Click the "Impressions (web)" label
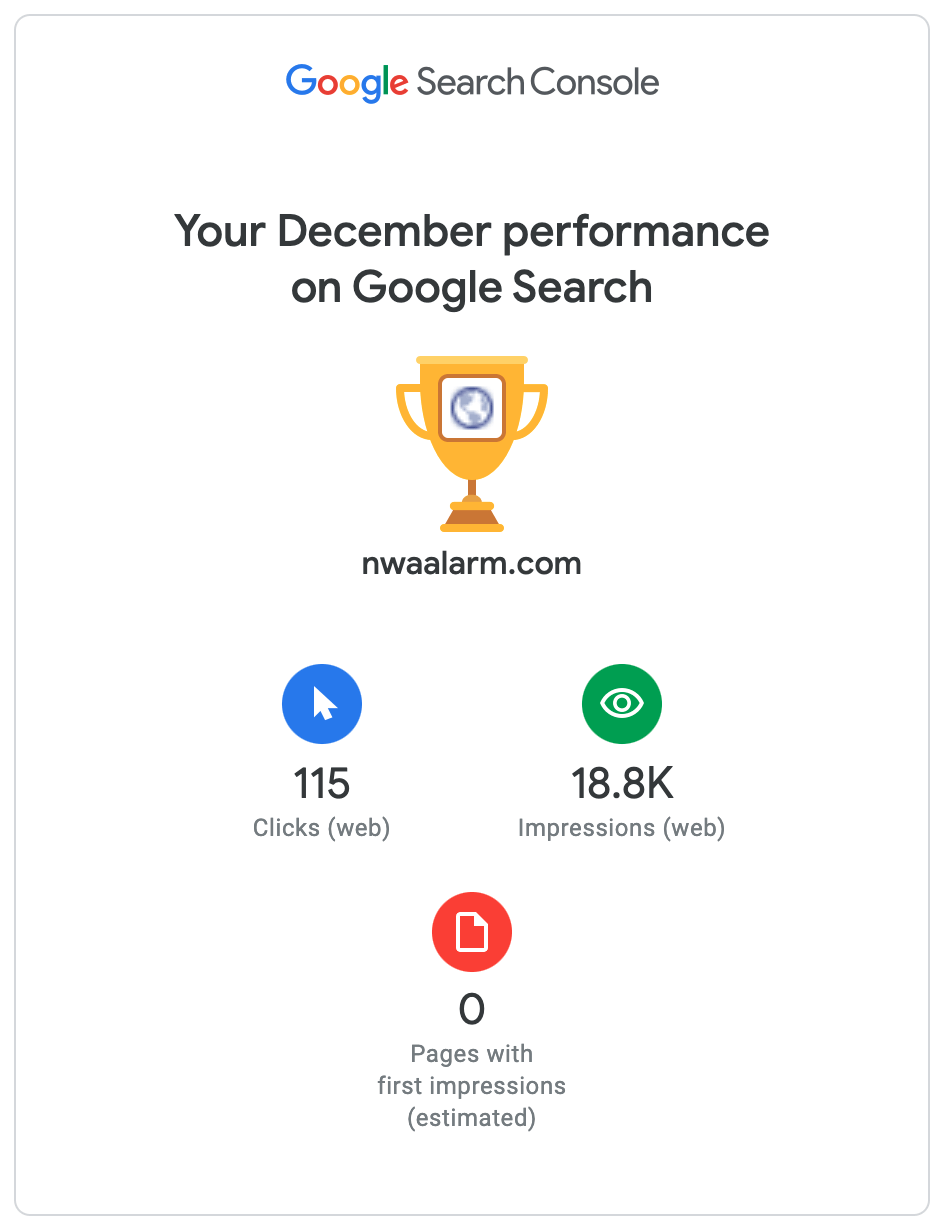The width and height of the screenshot is (946, 1232). click(622, 828)
